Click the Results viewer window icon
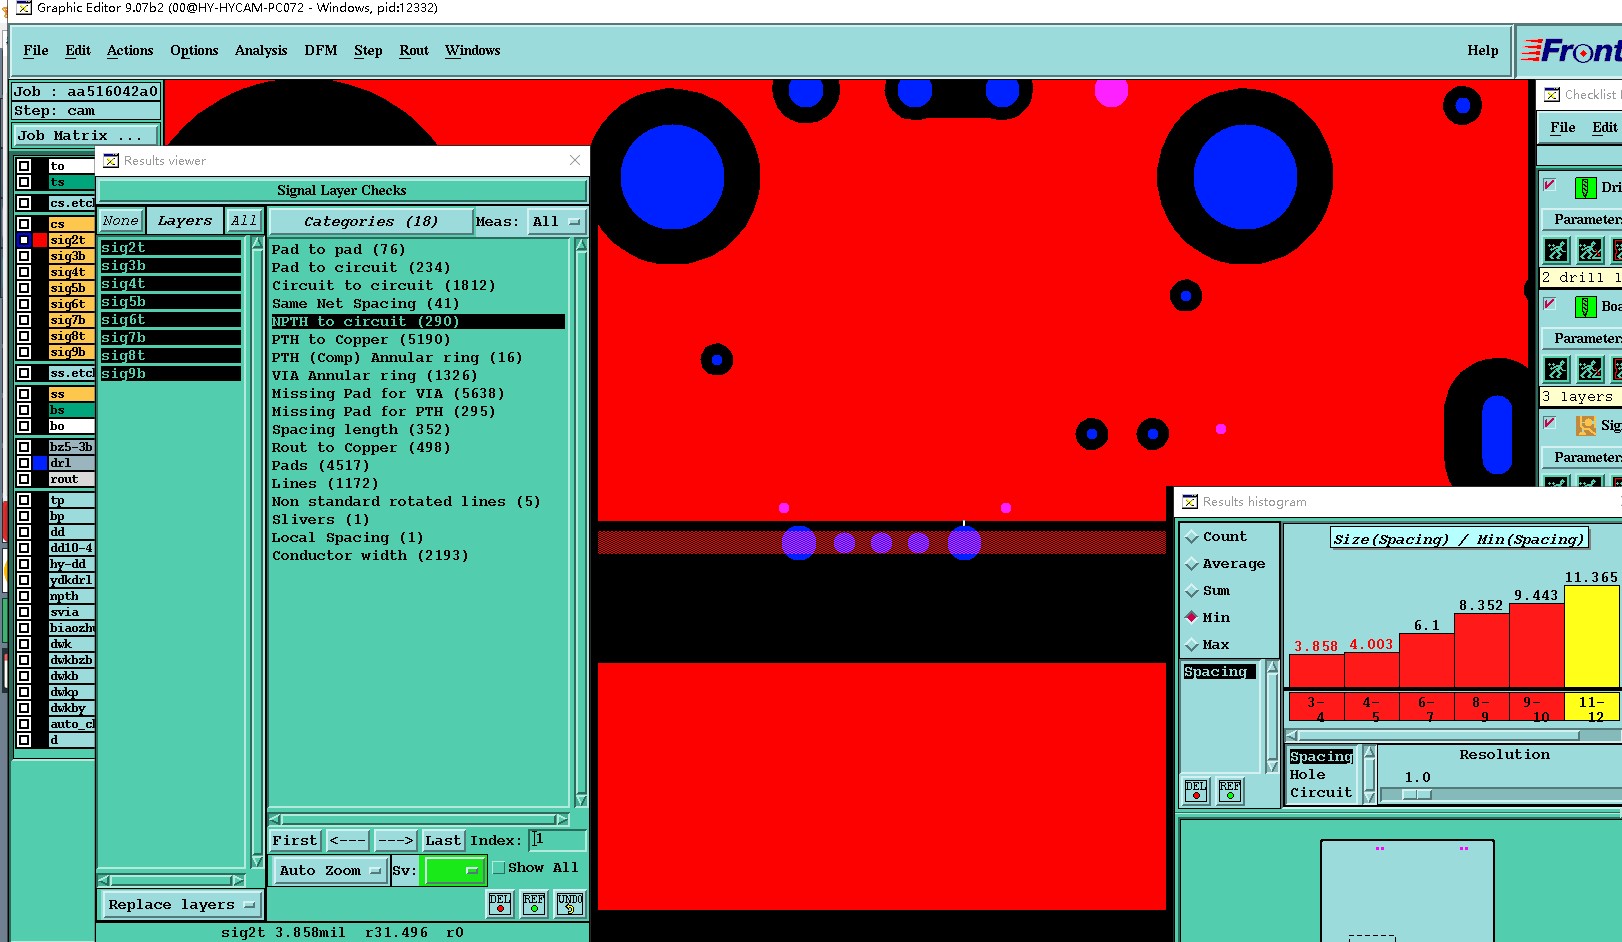Screen dimensions: 1622x942 111,160
